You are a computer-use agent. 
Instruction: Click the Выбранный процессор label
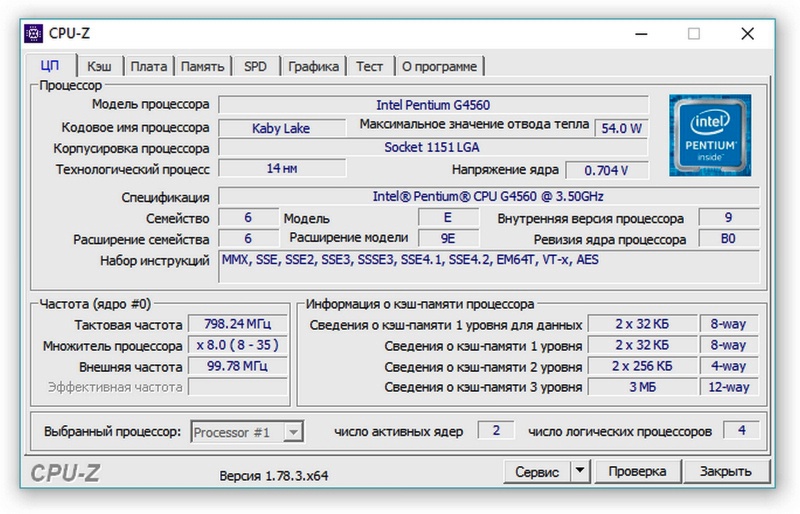(x=112, y=432)
